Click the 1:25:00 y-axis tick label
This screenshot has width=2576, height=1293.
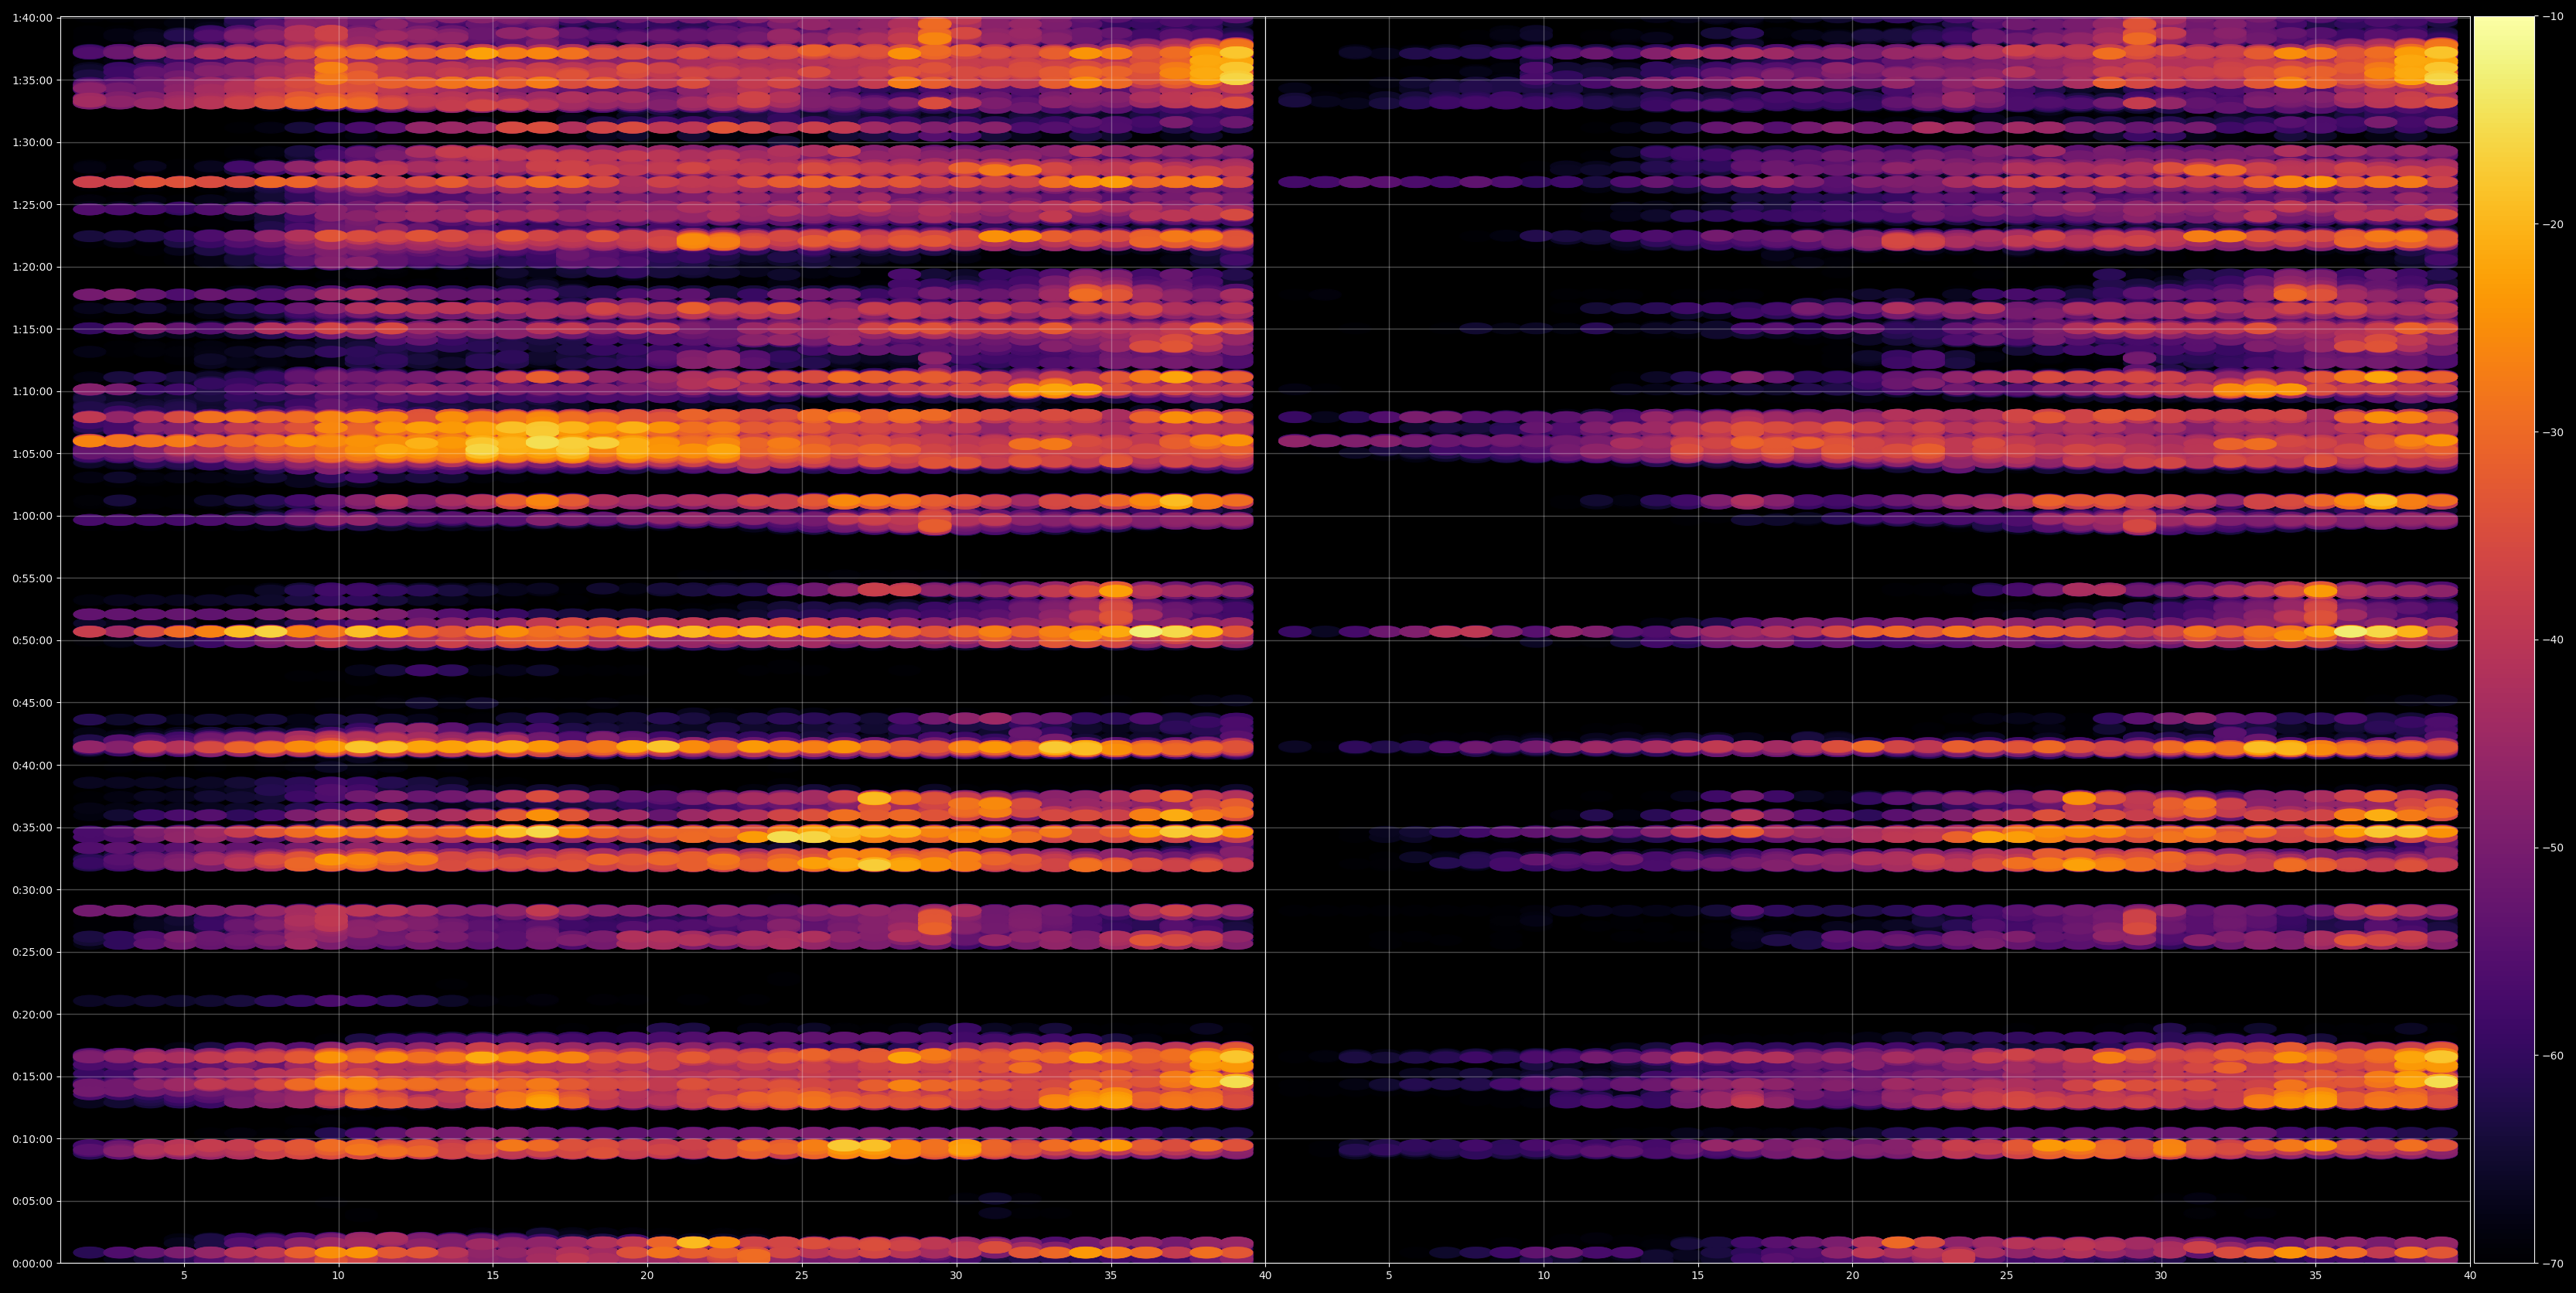(31, 205)
